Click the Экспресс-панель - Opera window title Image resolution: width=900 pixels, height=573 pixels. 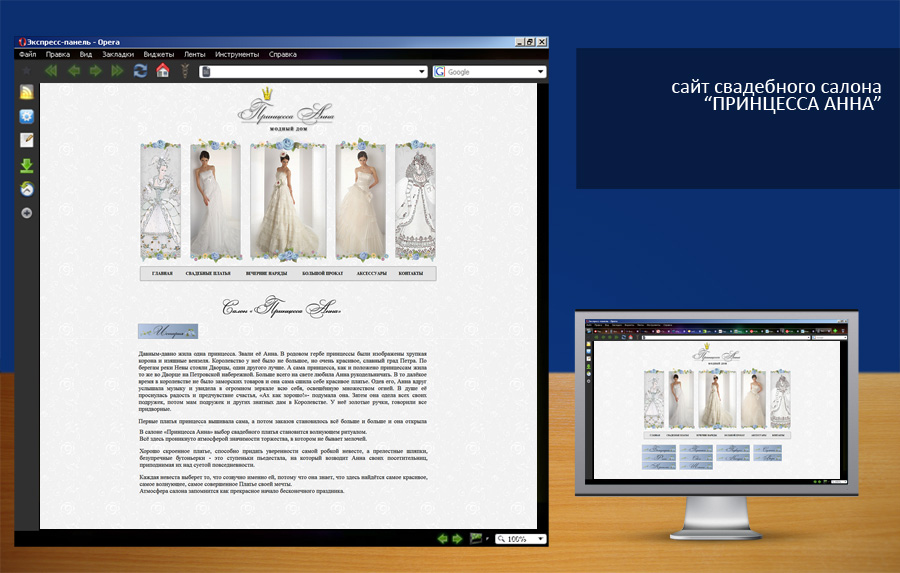(73, 42)
